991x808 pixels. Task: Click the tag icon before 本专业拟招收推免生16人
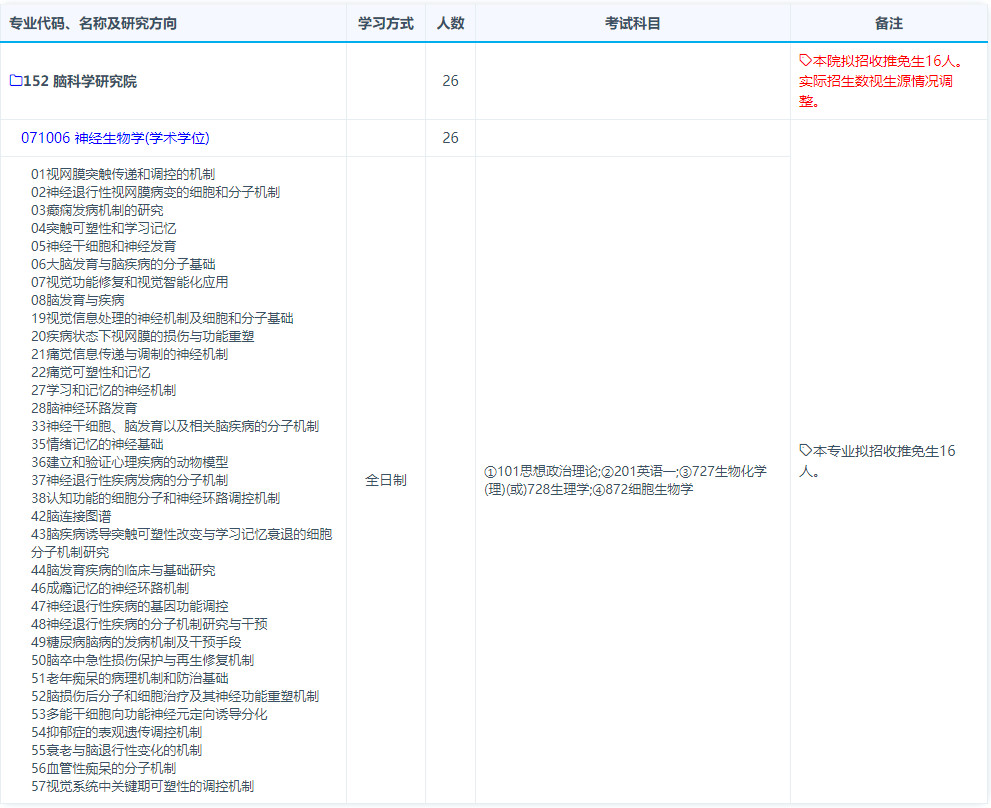tap(805, 451)
